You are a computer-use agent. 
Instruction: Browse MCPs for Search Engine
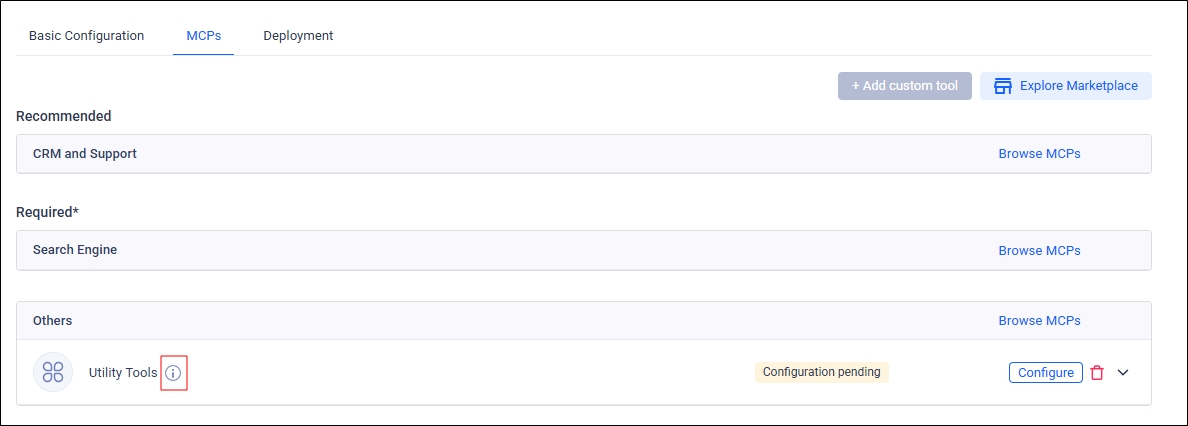coord(1039,250)
